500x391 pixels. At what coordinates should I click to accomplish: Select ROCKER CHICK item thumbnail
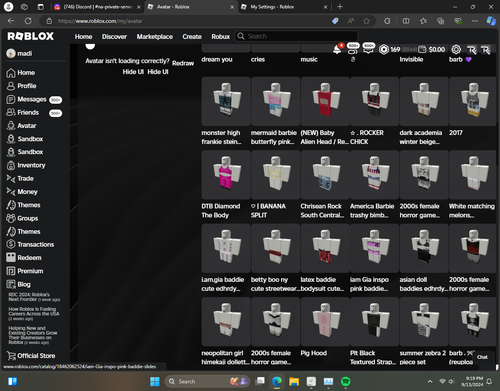374,101
